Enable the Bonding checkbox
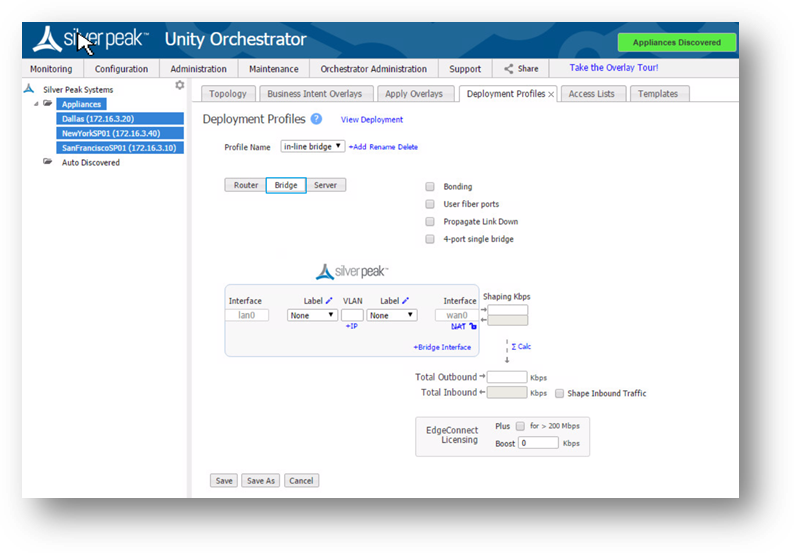794x553 pixels. 430,187
